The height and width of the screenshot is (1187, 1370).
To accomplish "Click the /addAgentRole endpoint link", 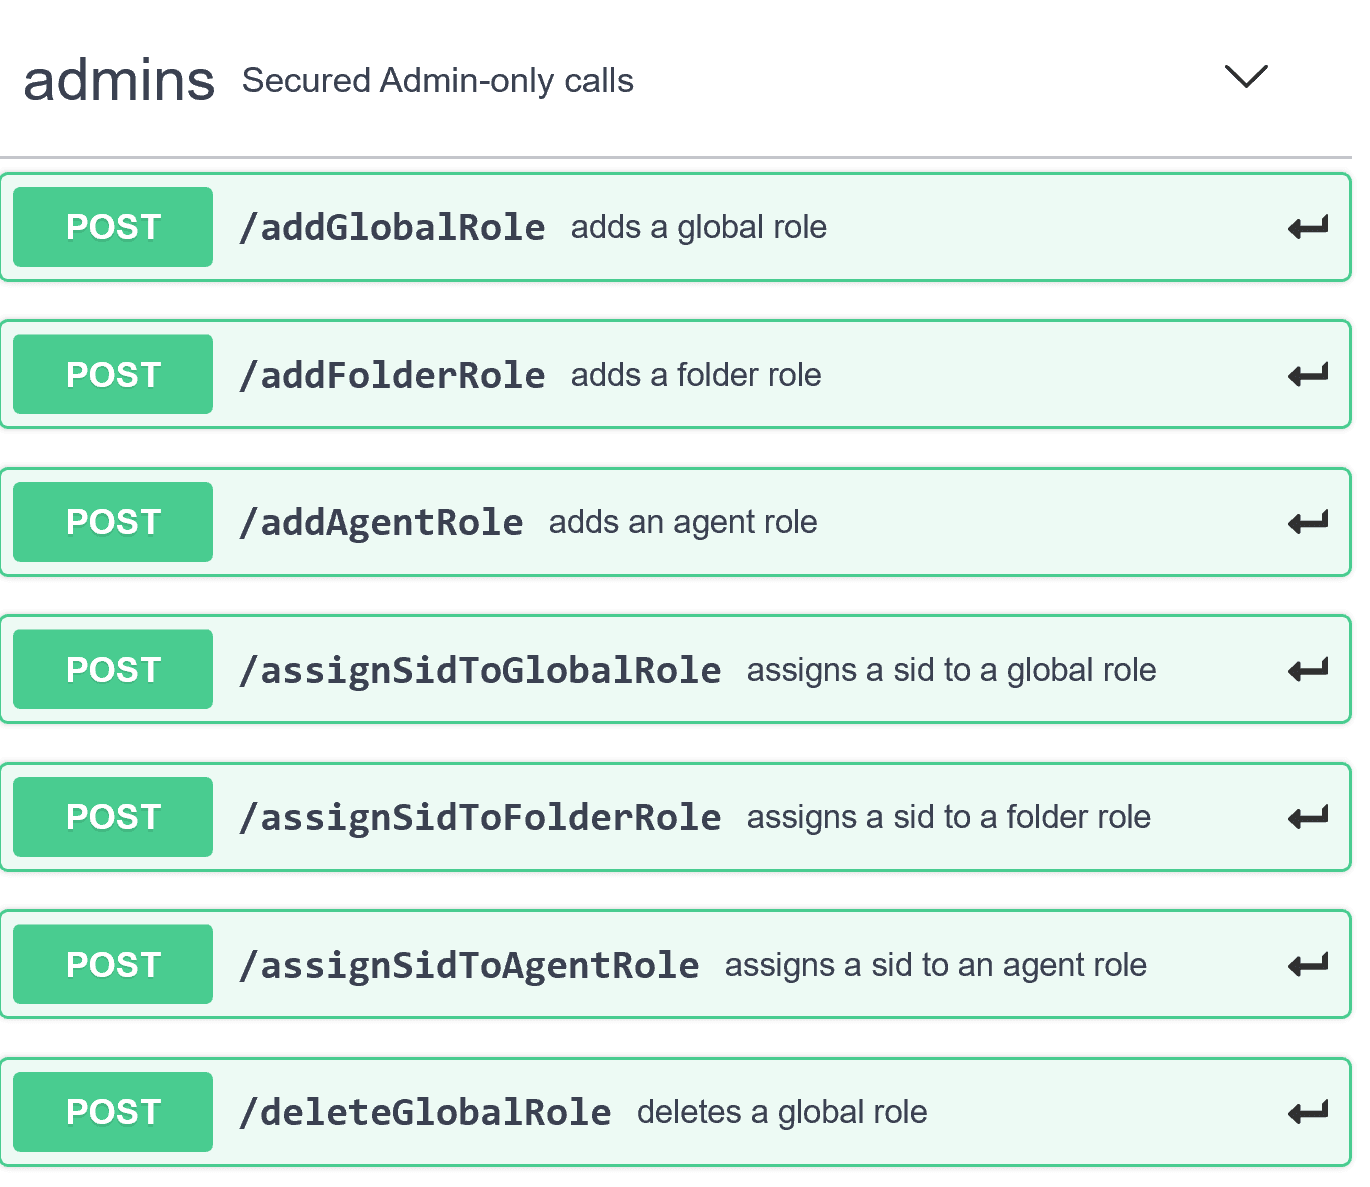I will click(x=381, y=521).
